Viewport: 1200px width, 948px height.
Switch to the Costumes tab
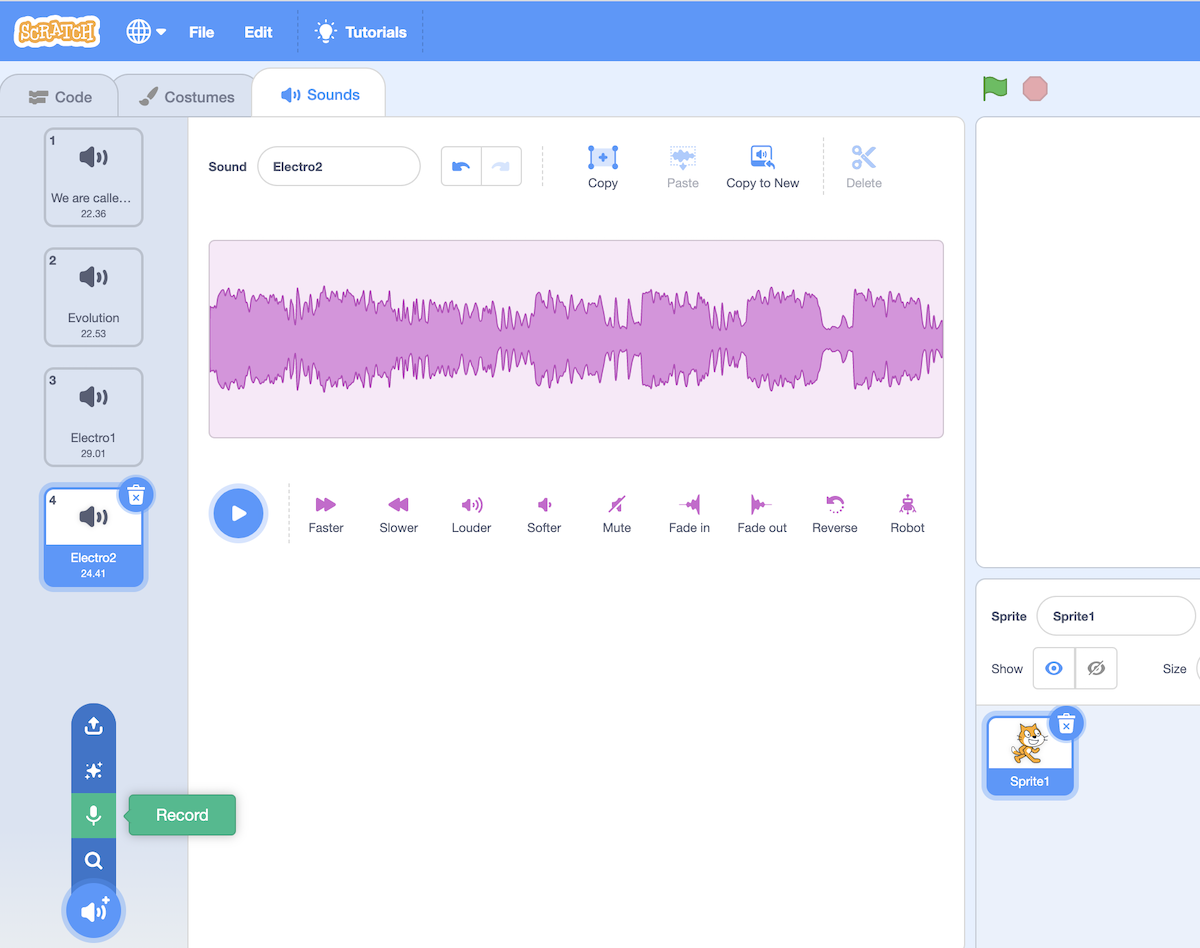[186, 97]
